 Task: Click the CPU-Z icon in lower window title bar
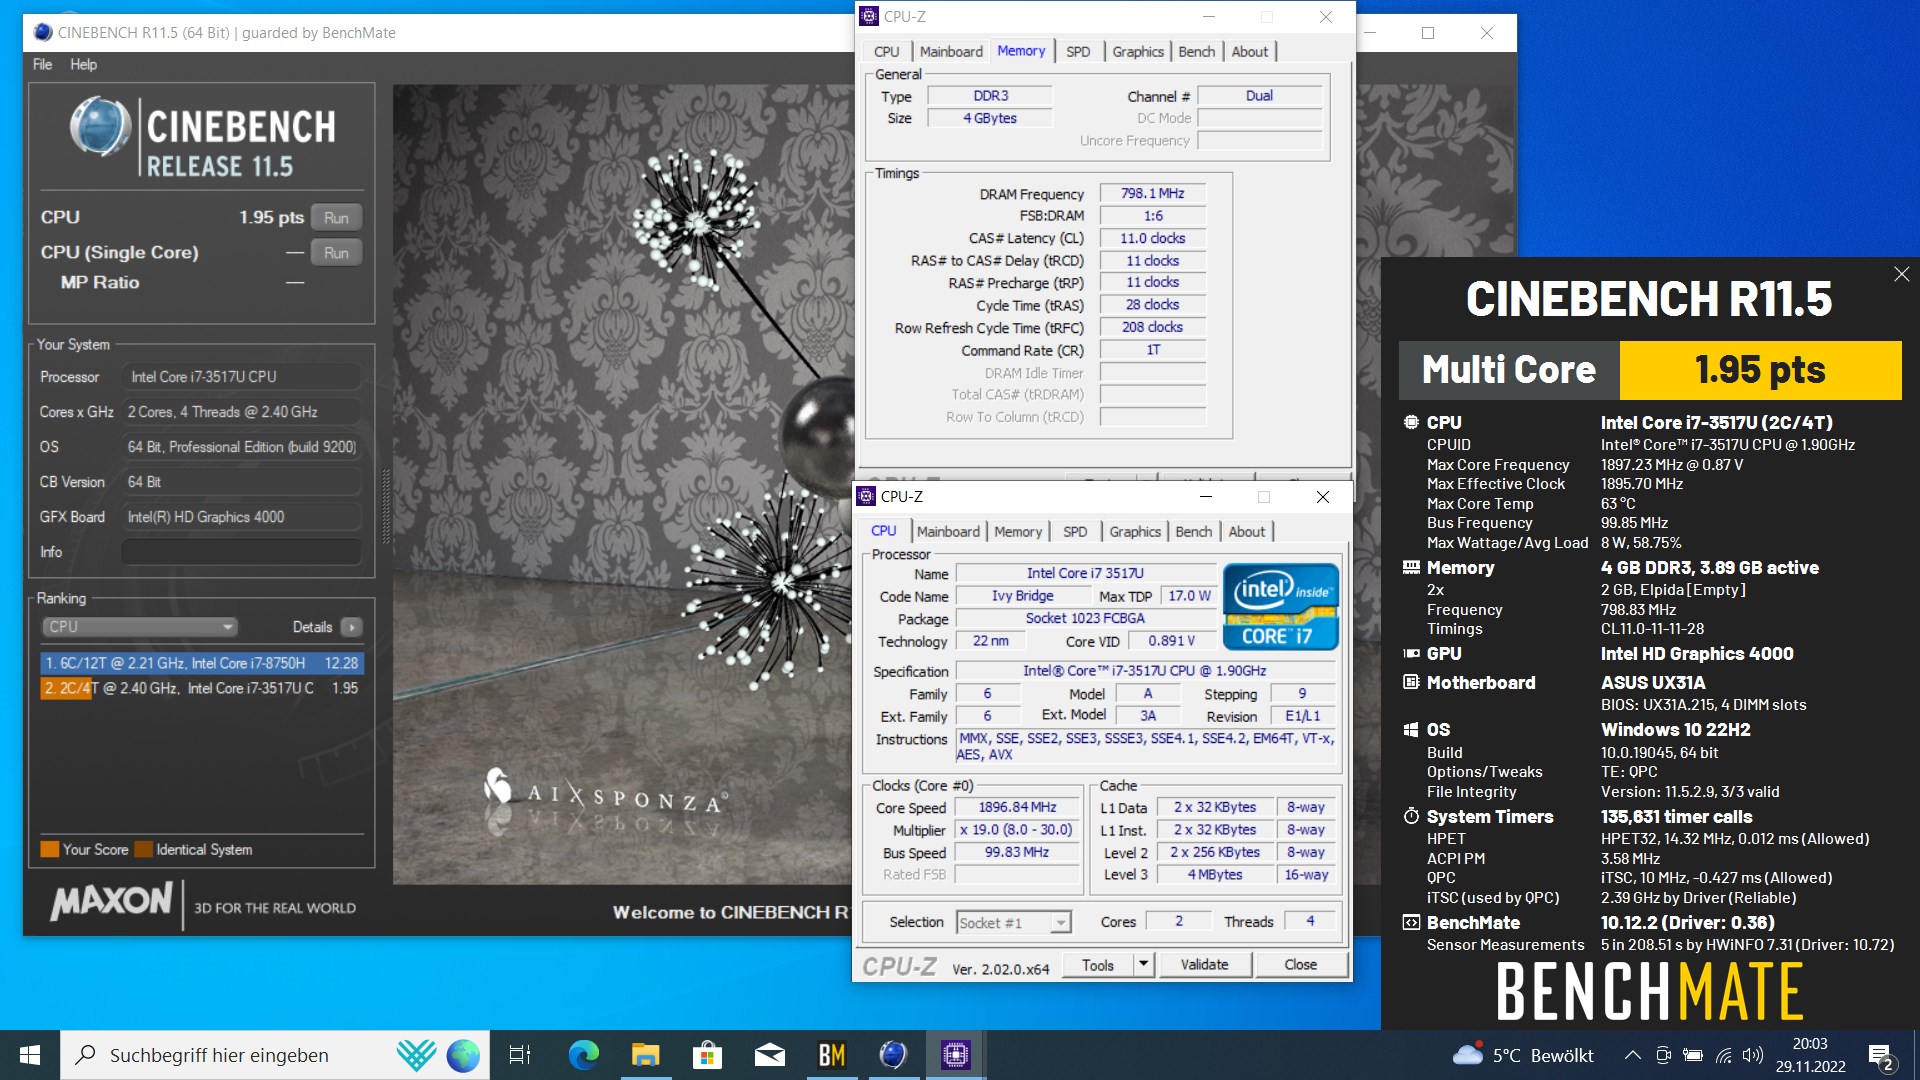[x=867, y=497]
